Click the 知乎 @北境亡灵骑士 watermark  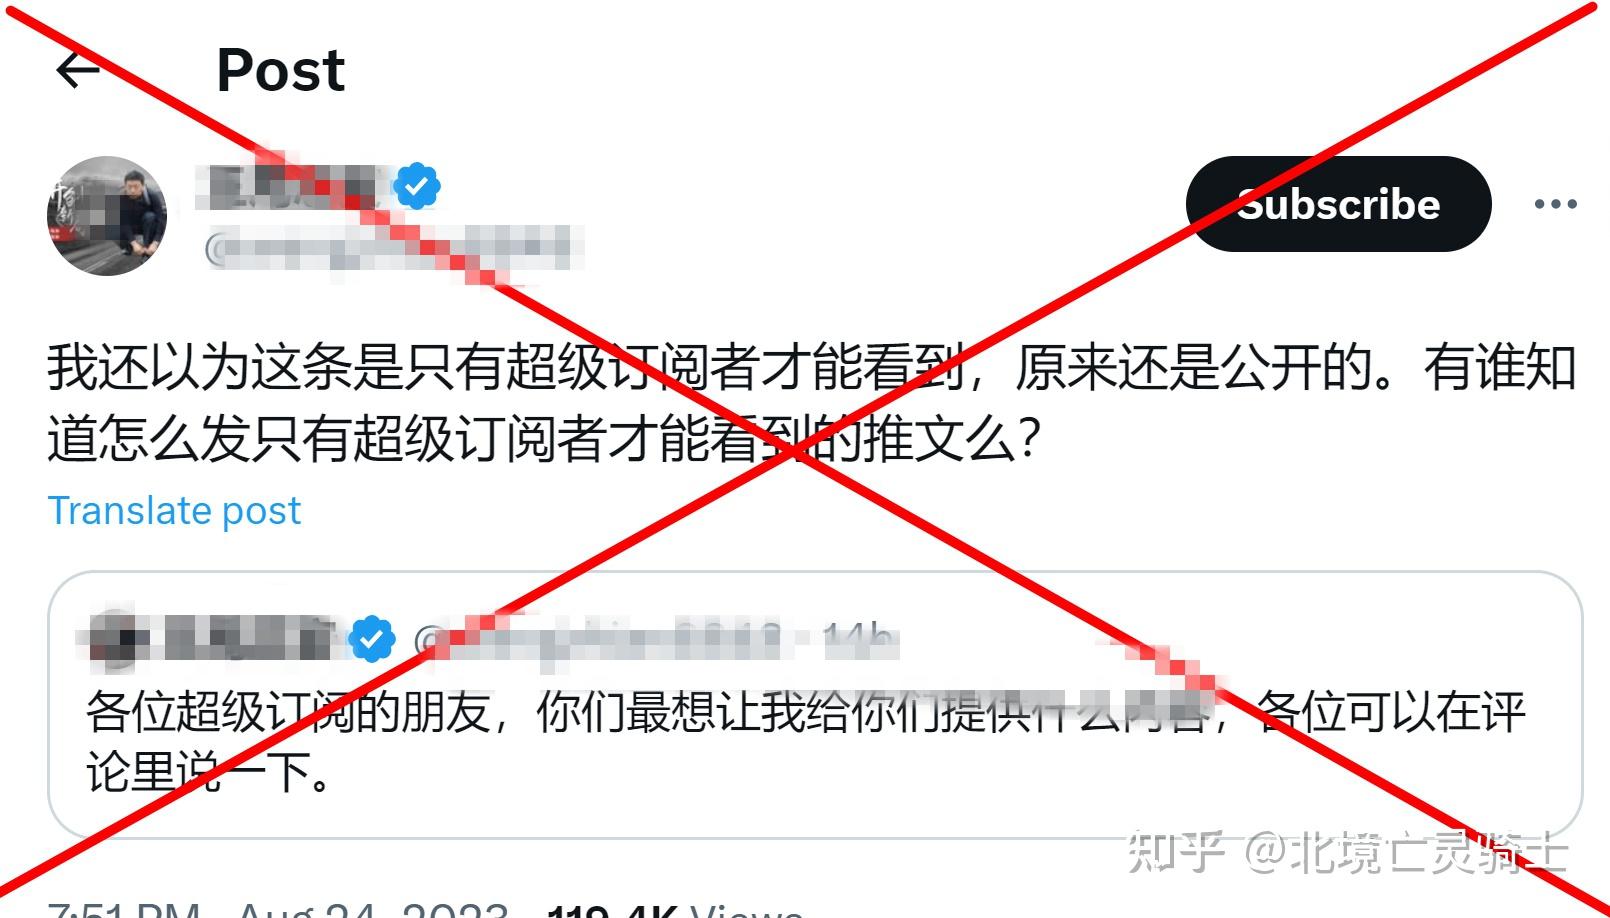click(x=1348, y=852)
